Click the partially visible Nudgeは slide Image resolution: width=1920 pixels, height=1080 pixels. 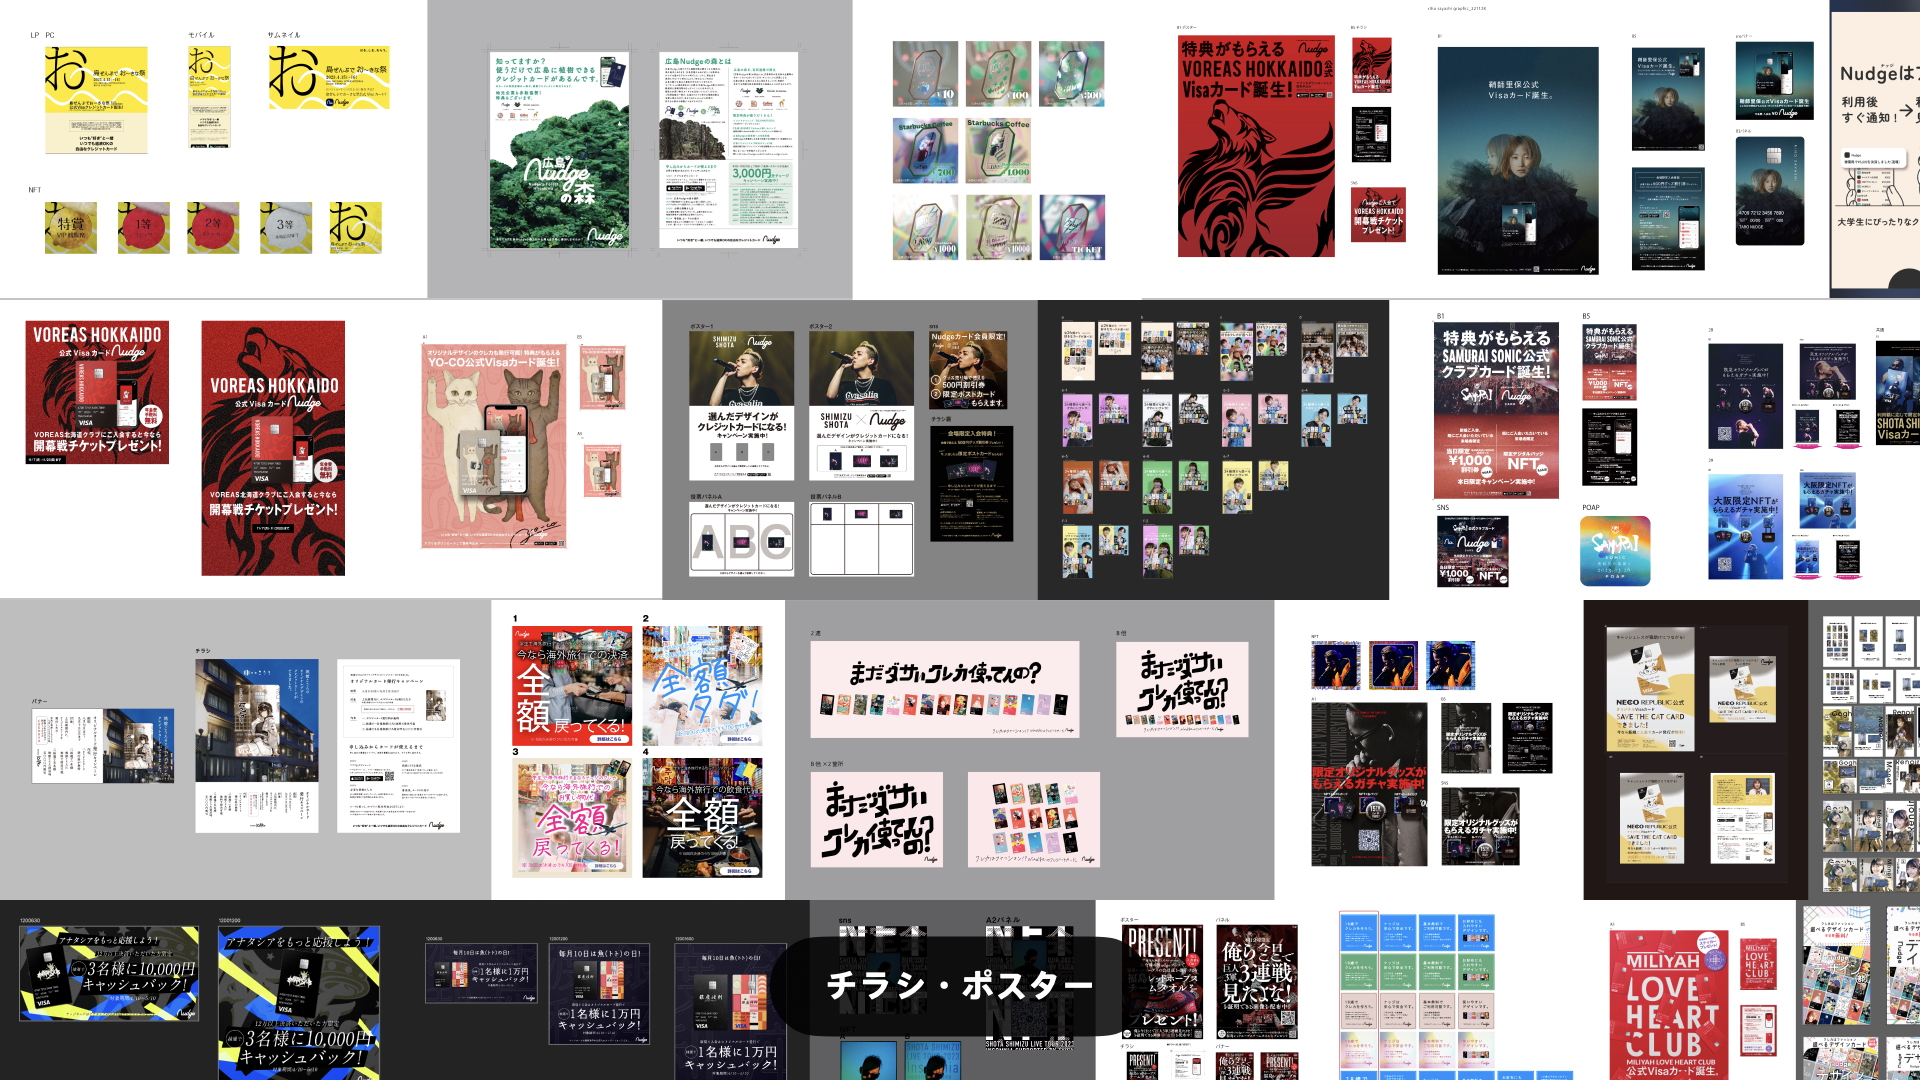click(1875, 148)
